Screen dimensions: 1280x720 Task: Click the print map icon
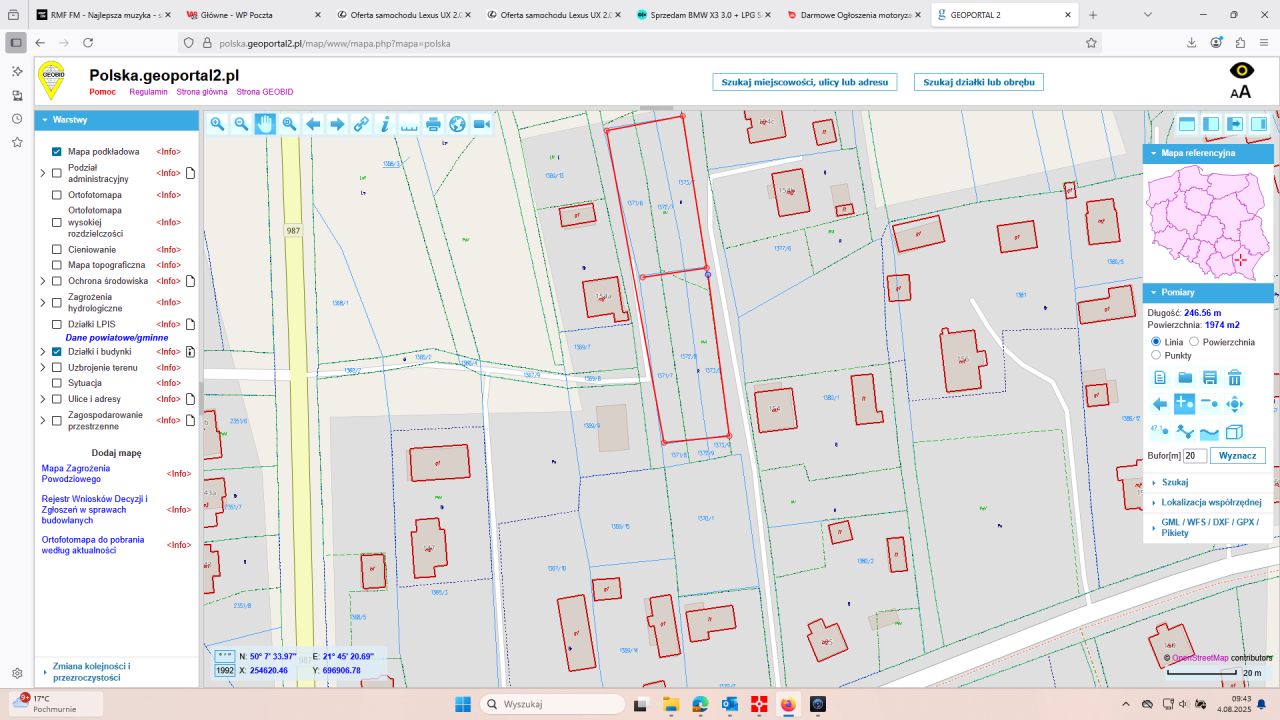(433, 124)
